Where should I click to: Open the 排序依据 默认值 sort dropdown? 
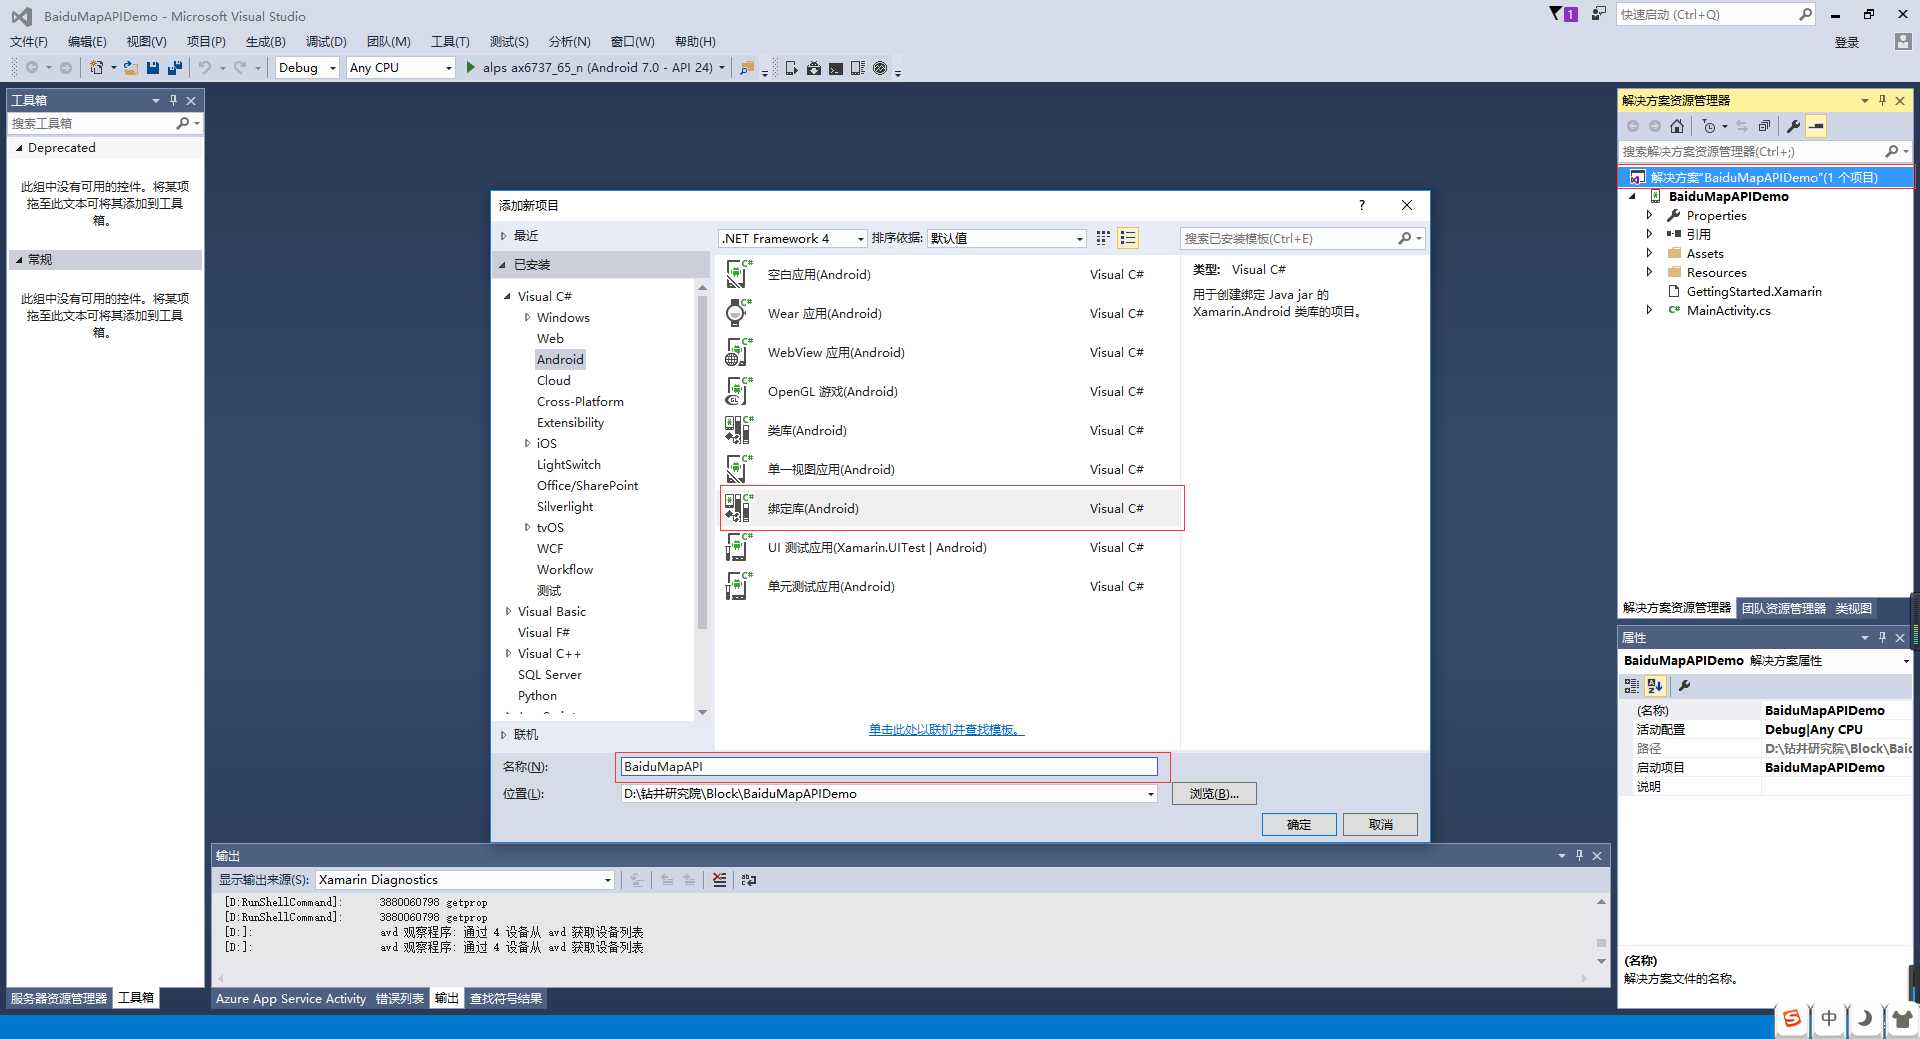[1006, 238]
